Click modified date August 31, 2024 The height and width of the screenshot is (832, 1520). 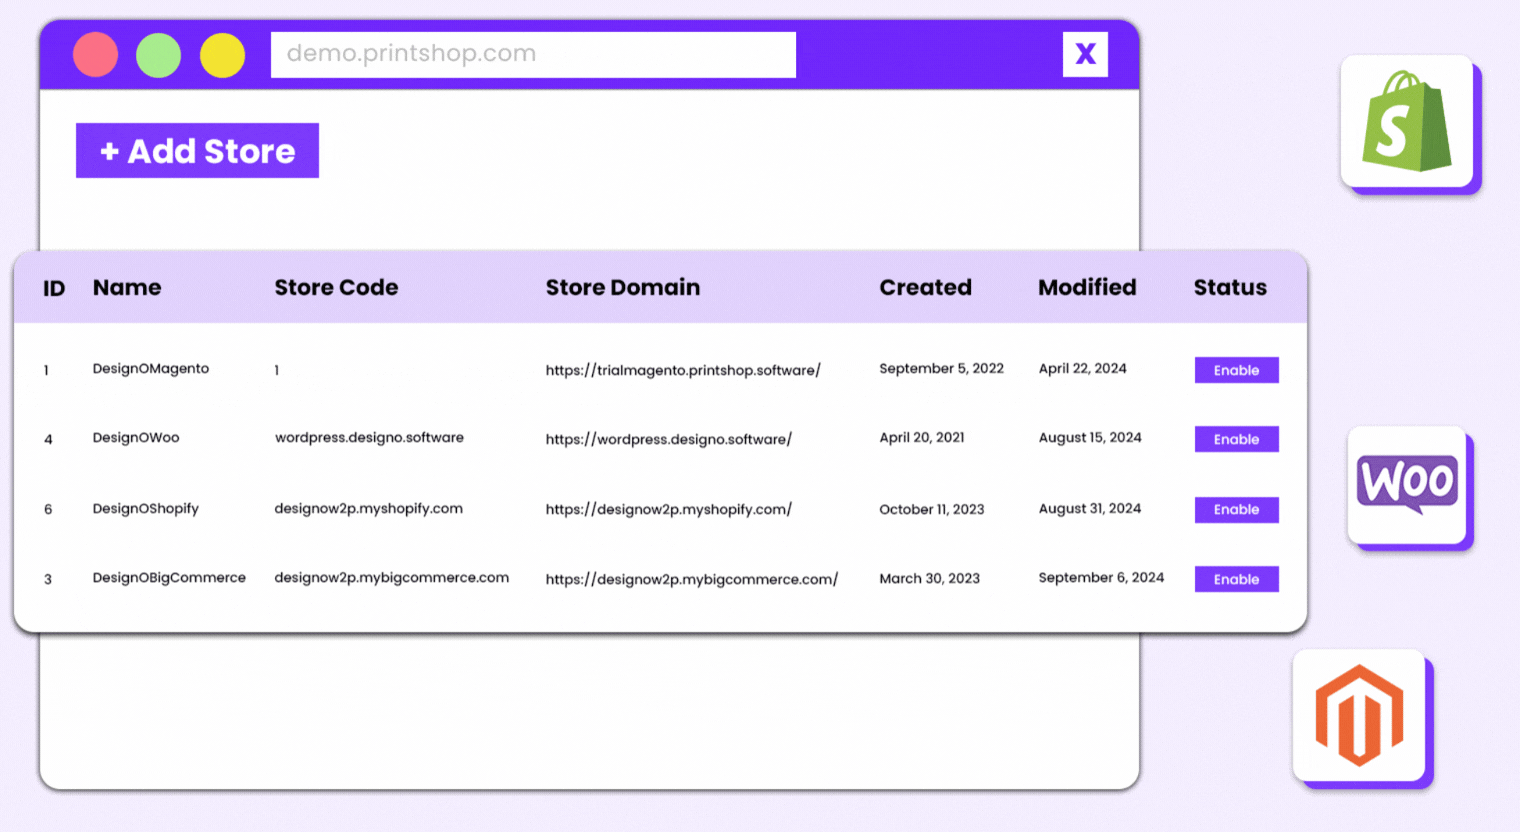1090,509
